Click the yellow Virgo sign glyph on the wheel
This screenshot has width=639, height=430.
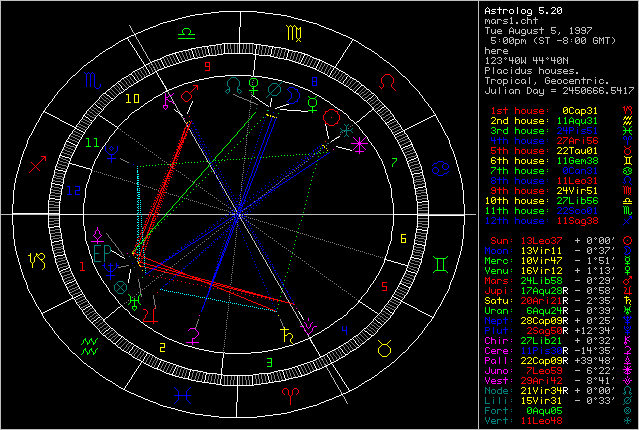[294, 33]
